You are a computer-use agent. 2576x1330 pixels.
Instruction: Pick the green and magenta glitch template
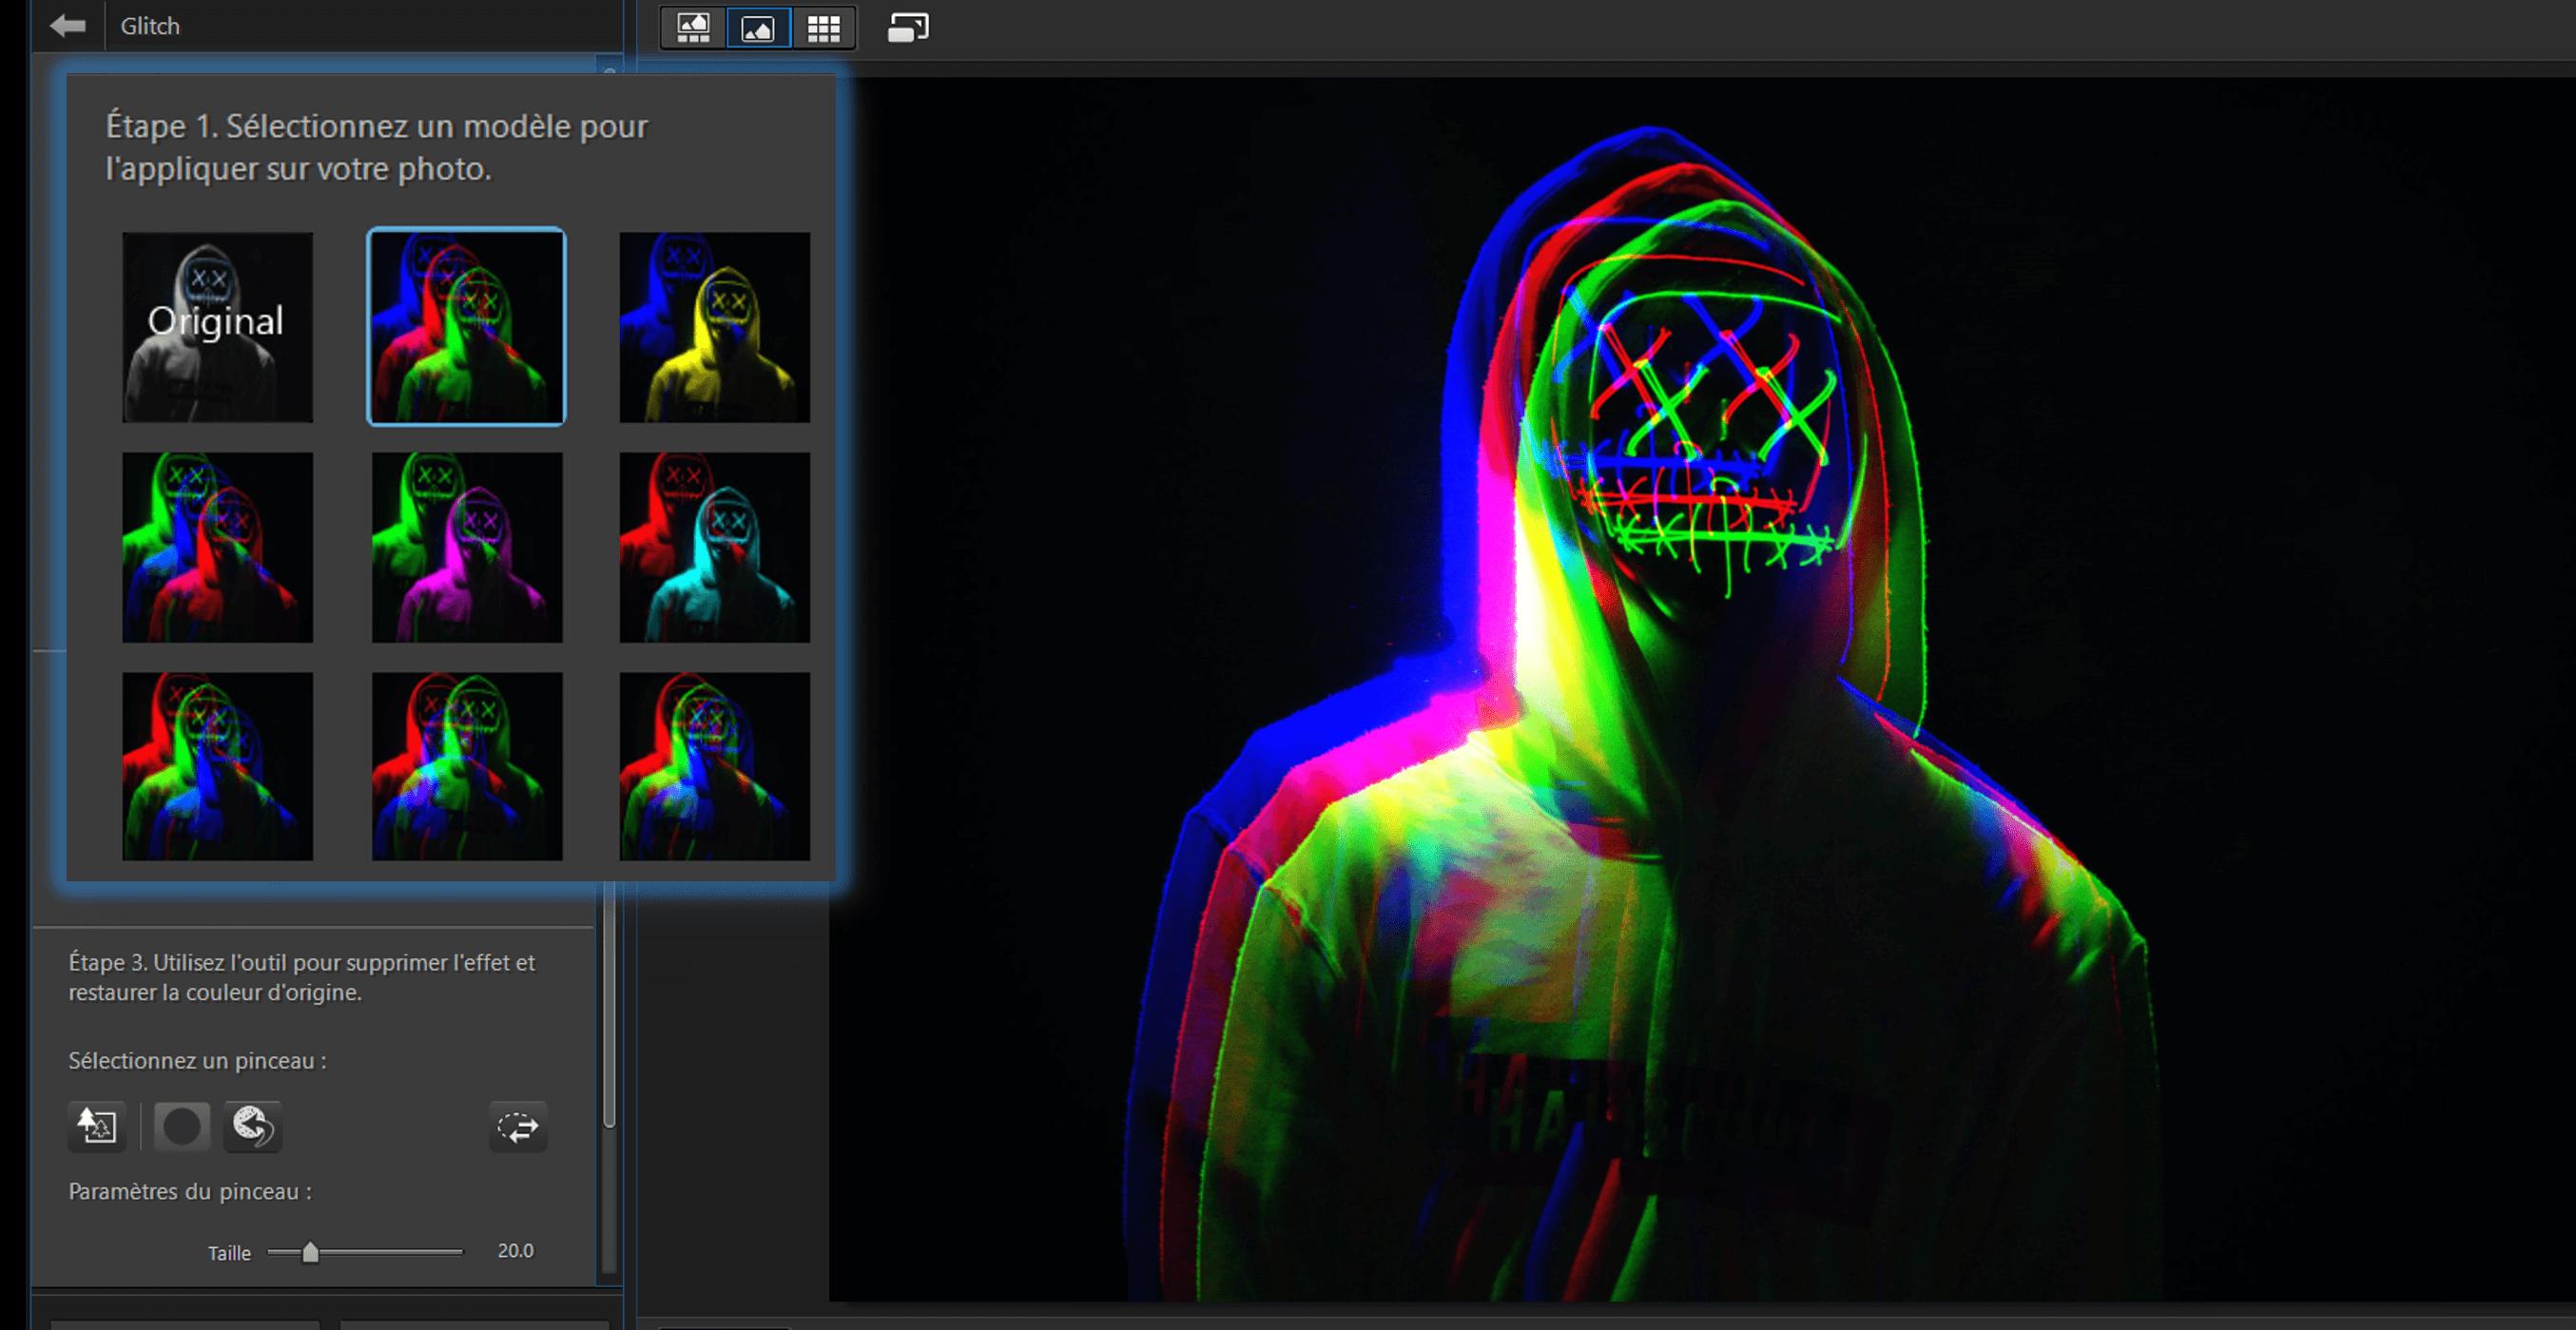(467, 547)
